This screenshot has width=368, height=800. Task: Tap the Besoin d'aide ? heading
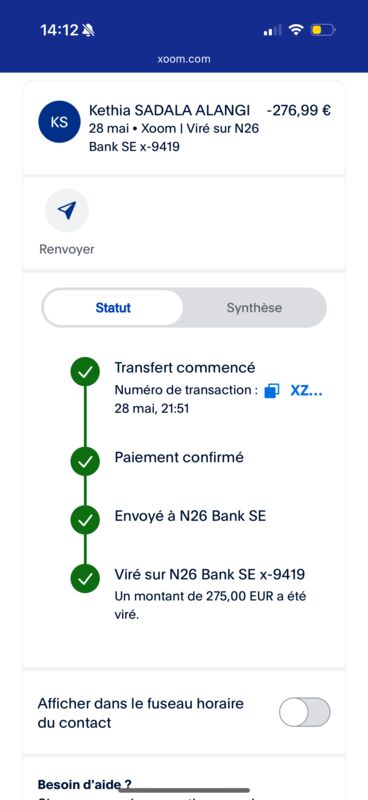[x=85, y=784]
